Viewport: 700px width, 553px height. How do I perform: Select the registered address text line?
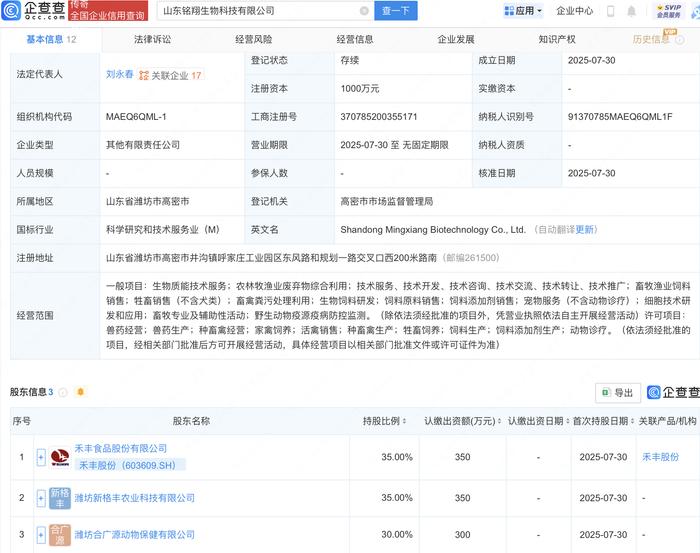coord(271,258)
